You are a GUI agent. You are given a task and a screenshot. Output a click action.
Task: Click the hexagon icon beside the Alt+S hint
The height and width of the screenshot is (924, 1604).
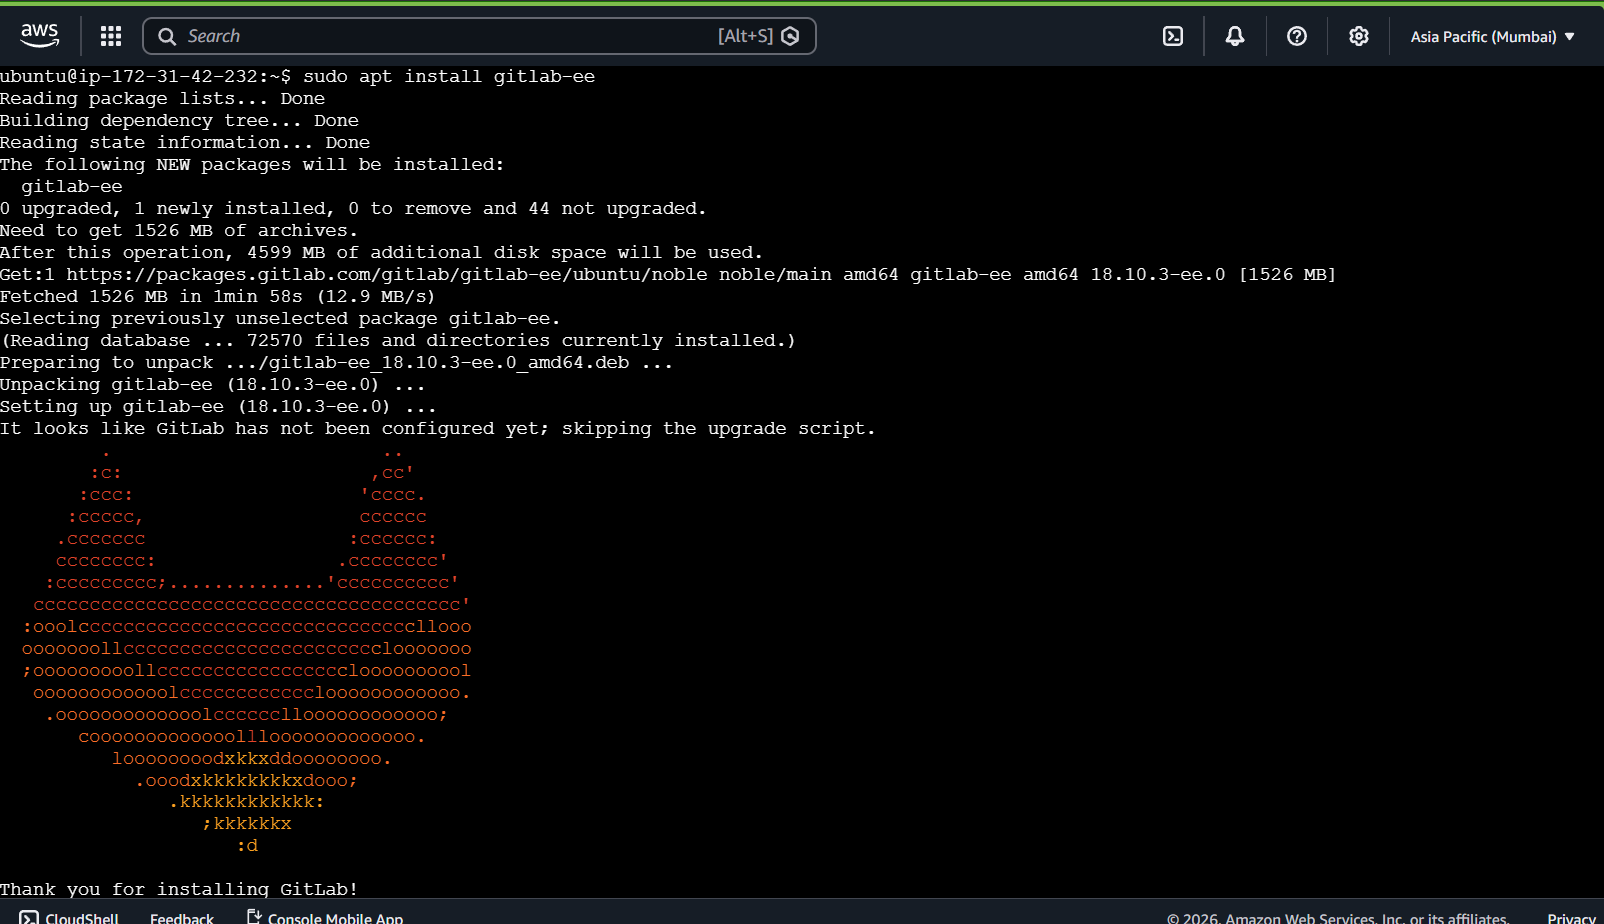[790, 37]
